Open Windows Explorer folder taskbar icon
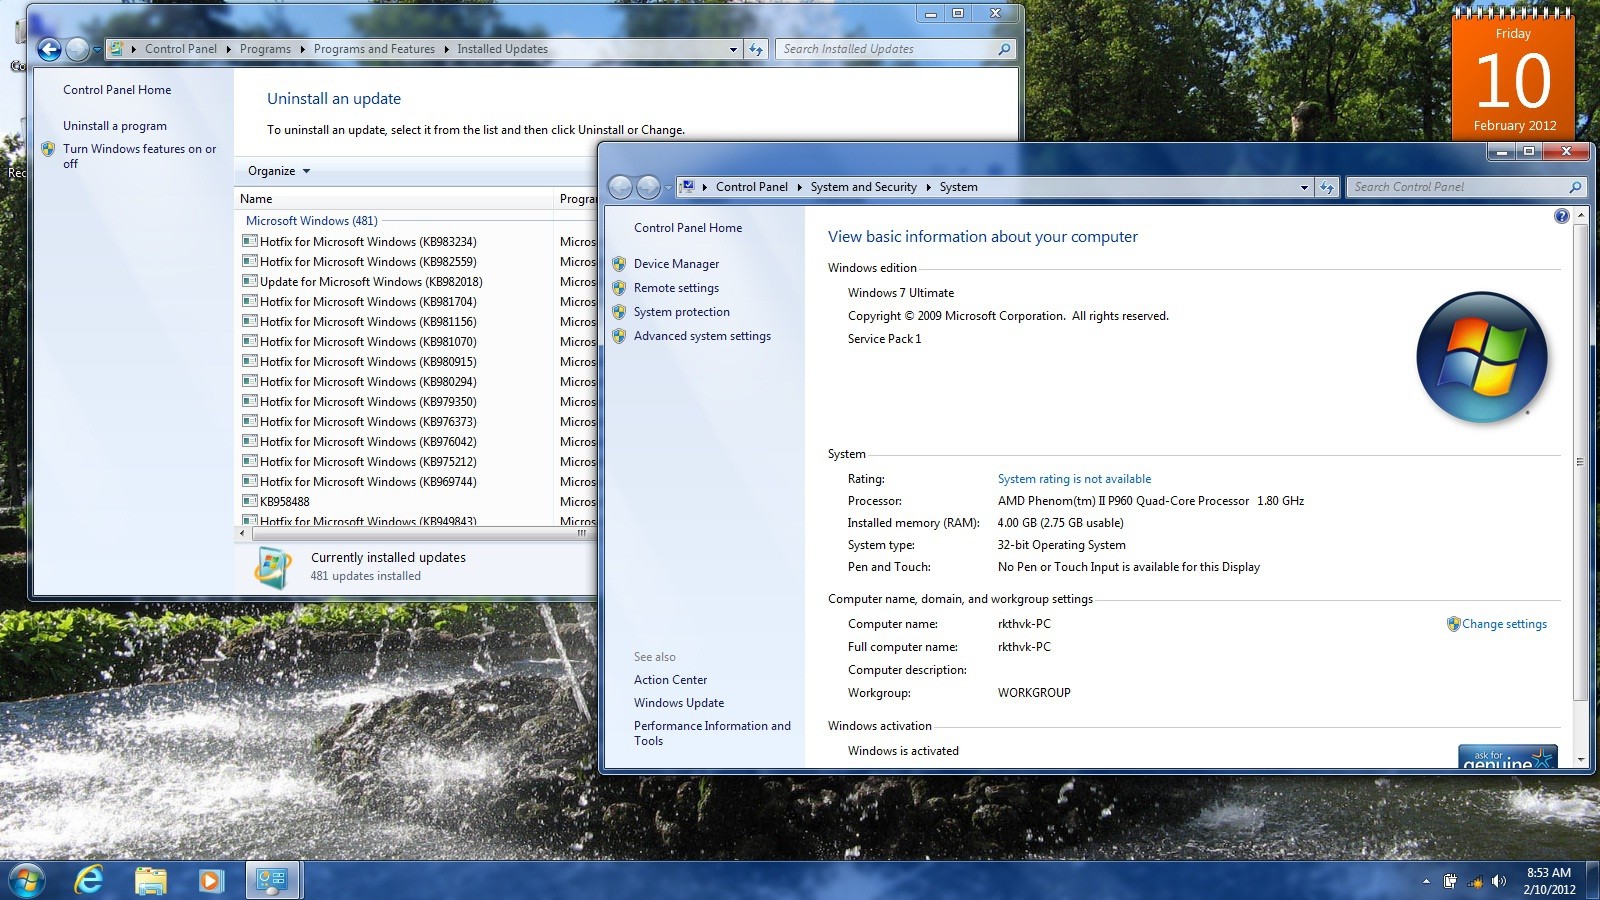This screenshot has width=1600, height=900. [x=150, y=880]
